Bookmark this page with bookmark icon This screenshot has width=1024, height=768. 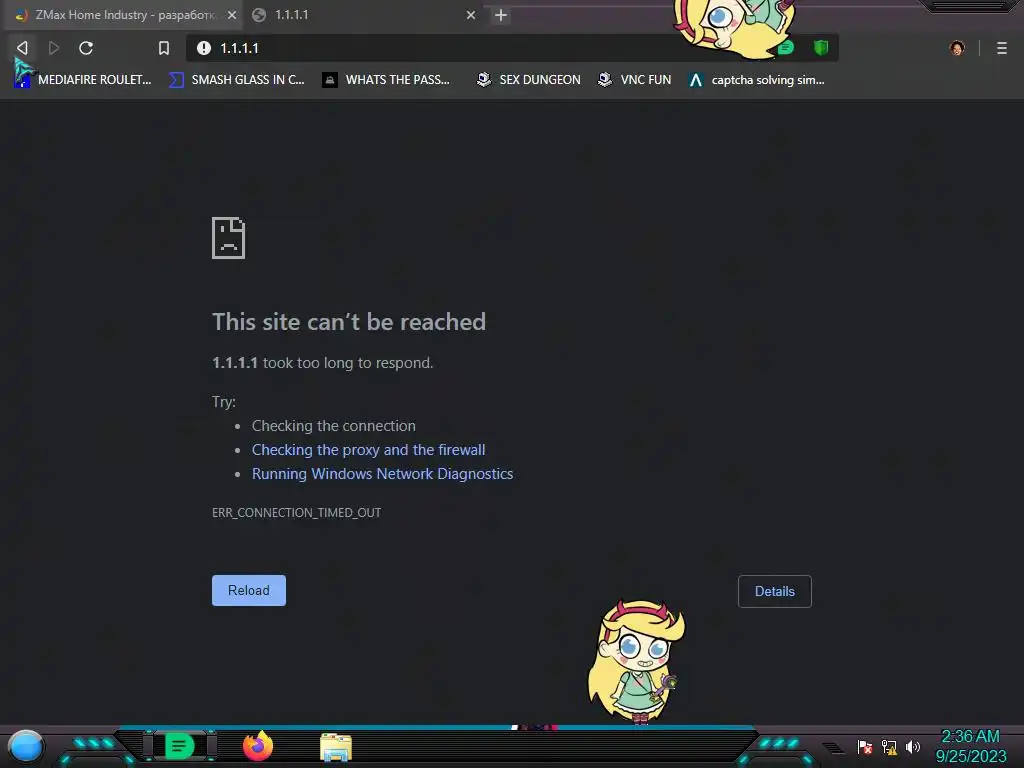(x=164, y=48)
